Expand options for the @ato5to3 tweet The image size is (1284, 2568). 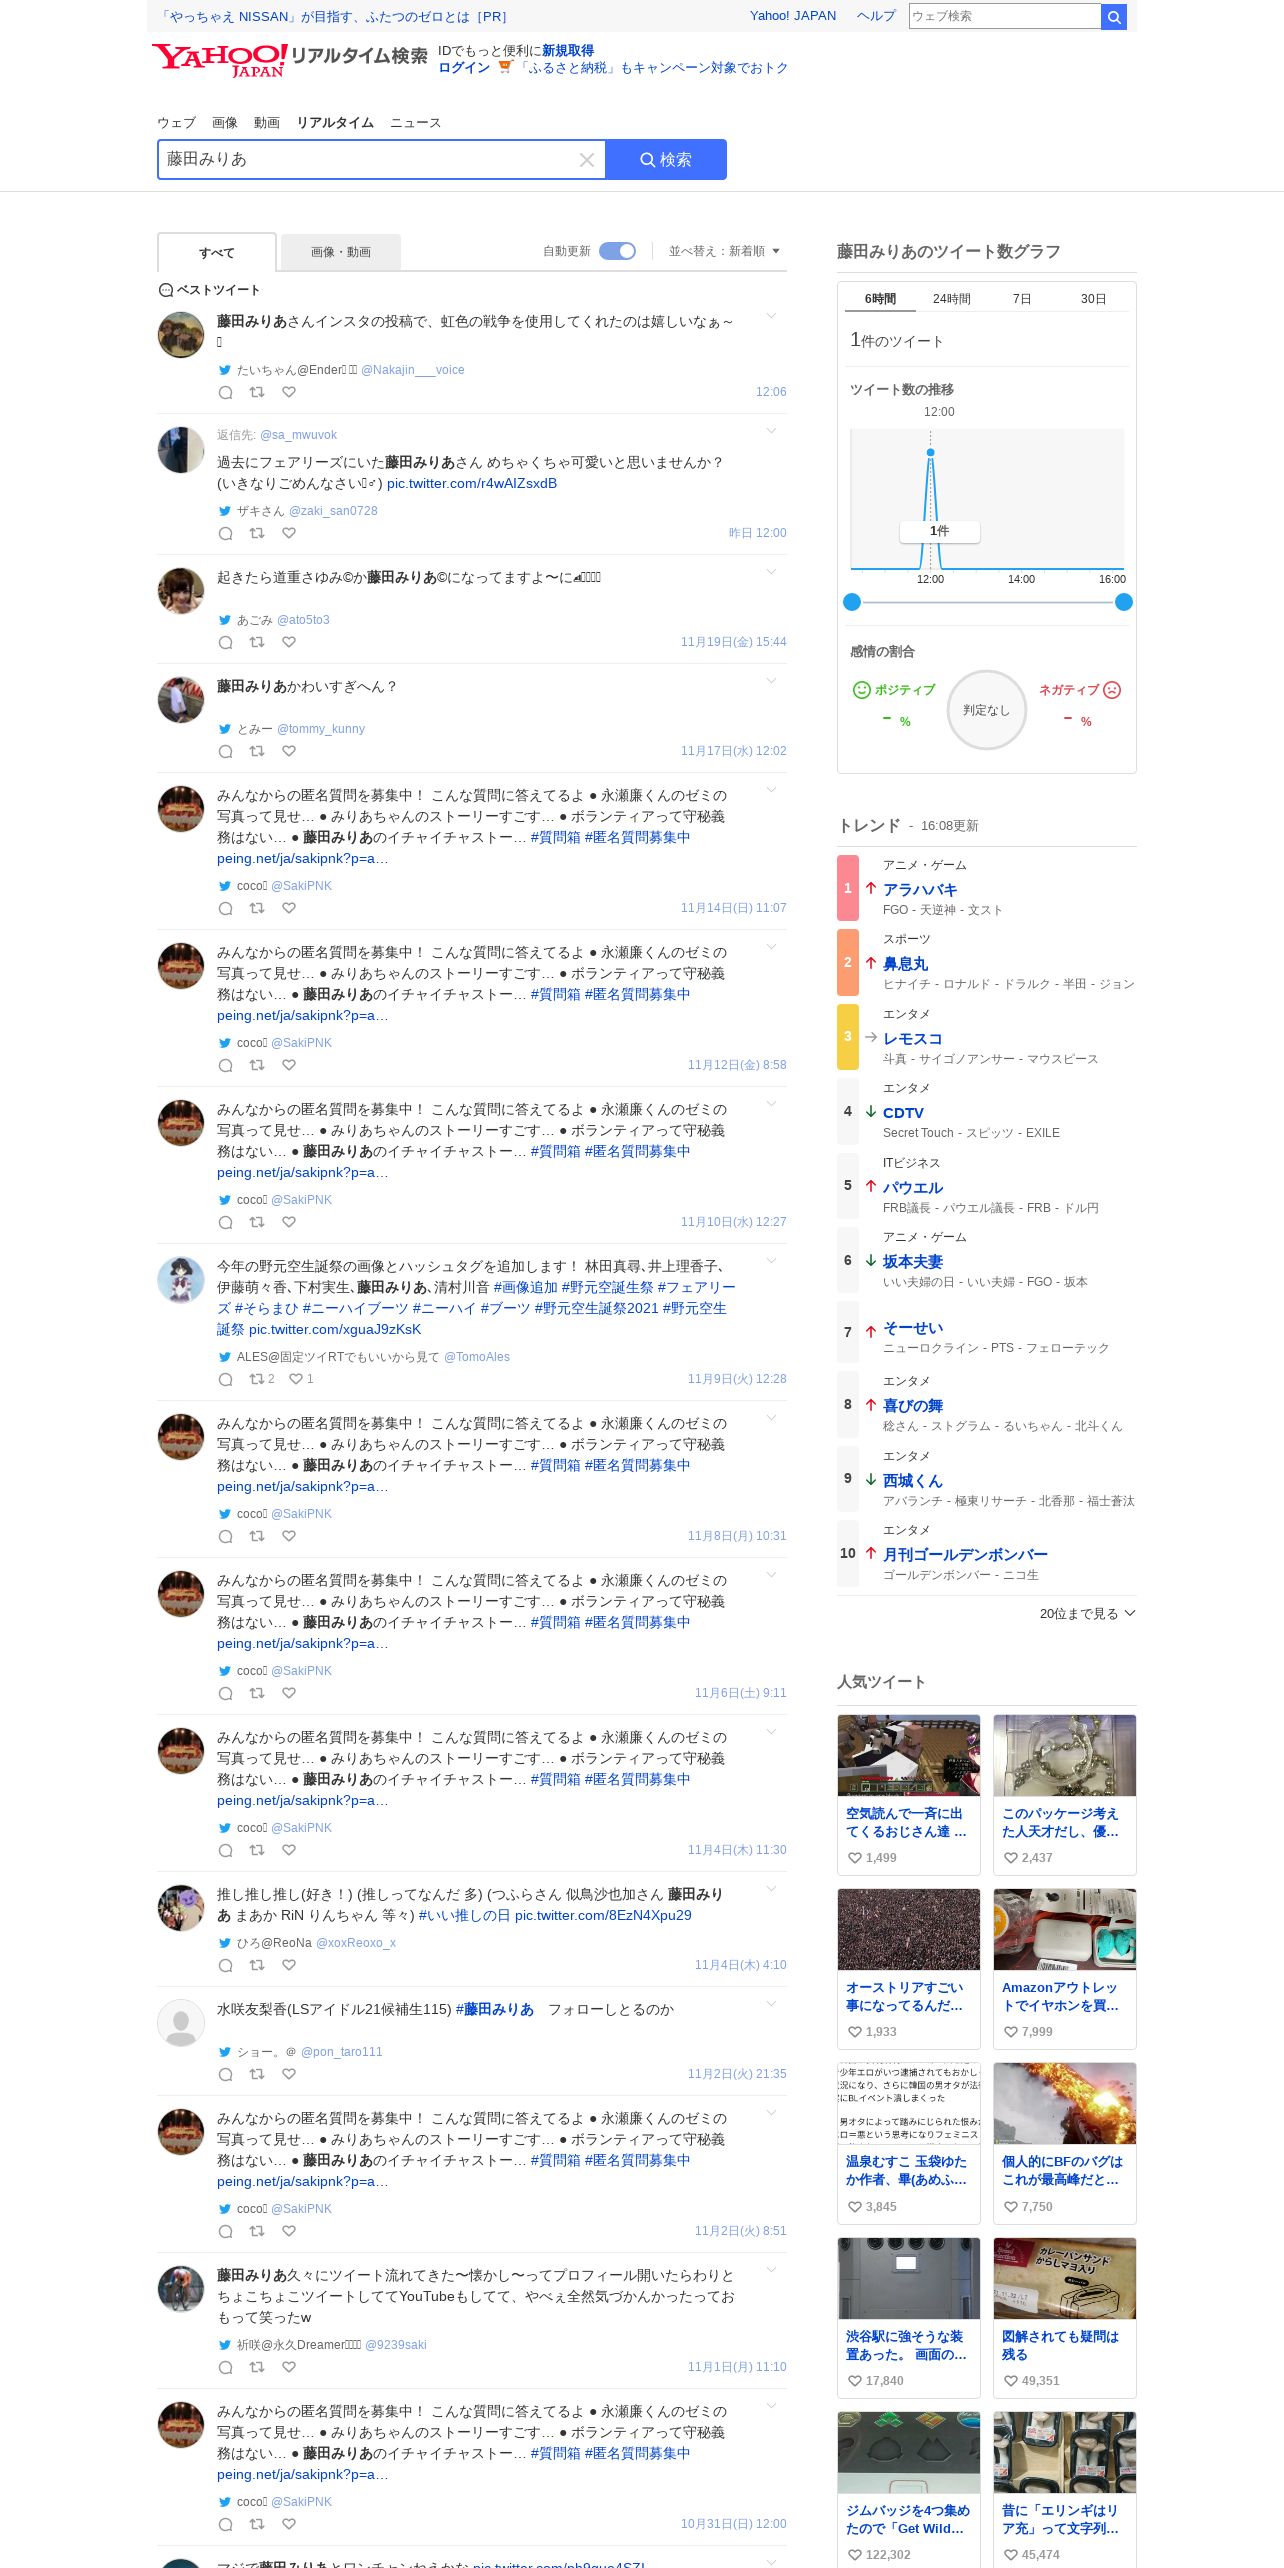click(771, 572)
